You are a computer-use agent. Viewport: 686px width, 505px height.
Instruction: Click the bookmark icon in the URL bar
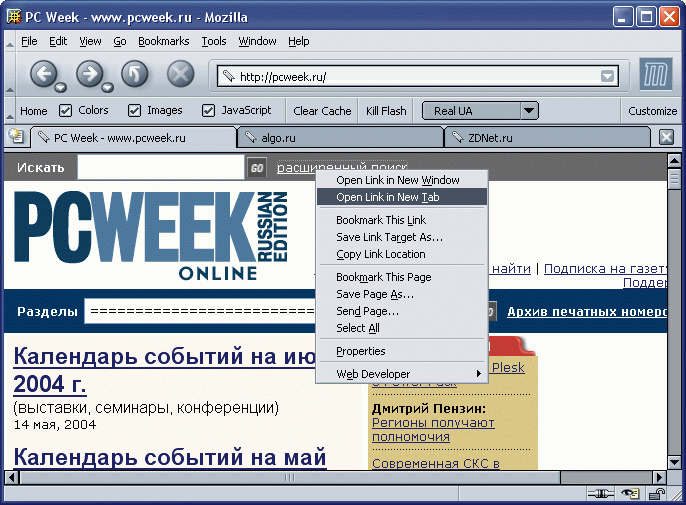228,76
